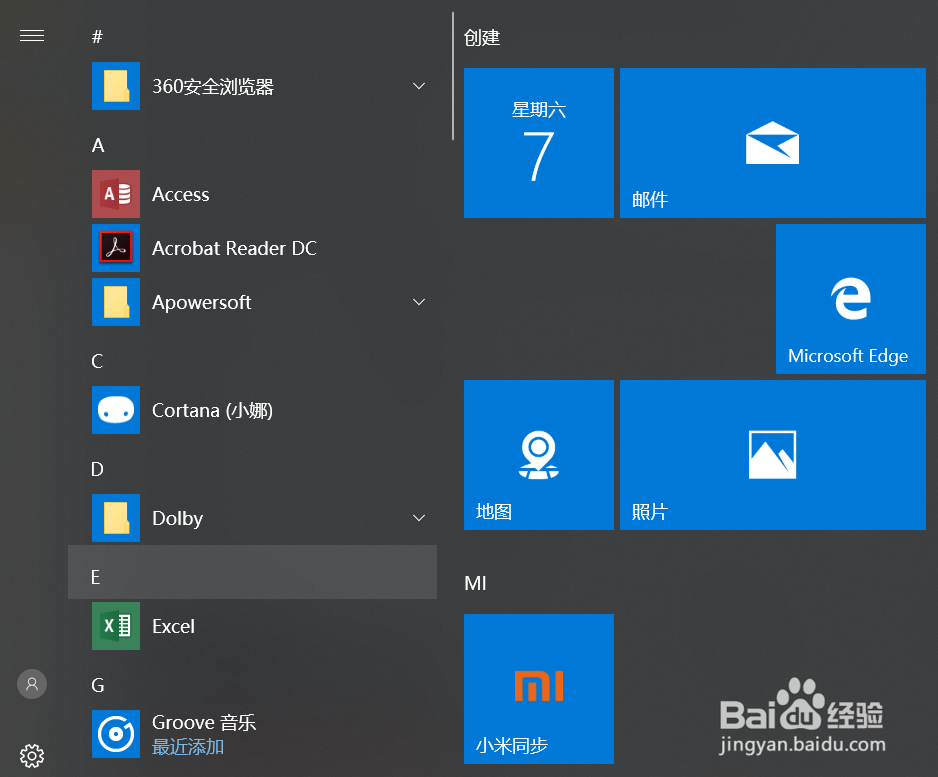Click the D letter header
938x777 pixels.
tap(98, 469)
